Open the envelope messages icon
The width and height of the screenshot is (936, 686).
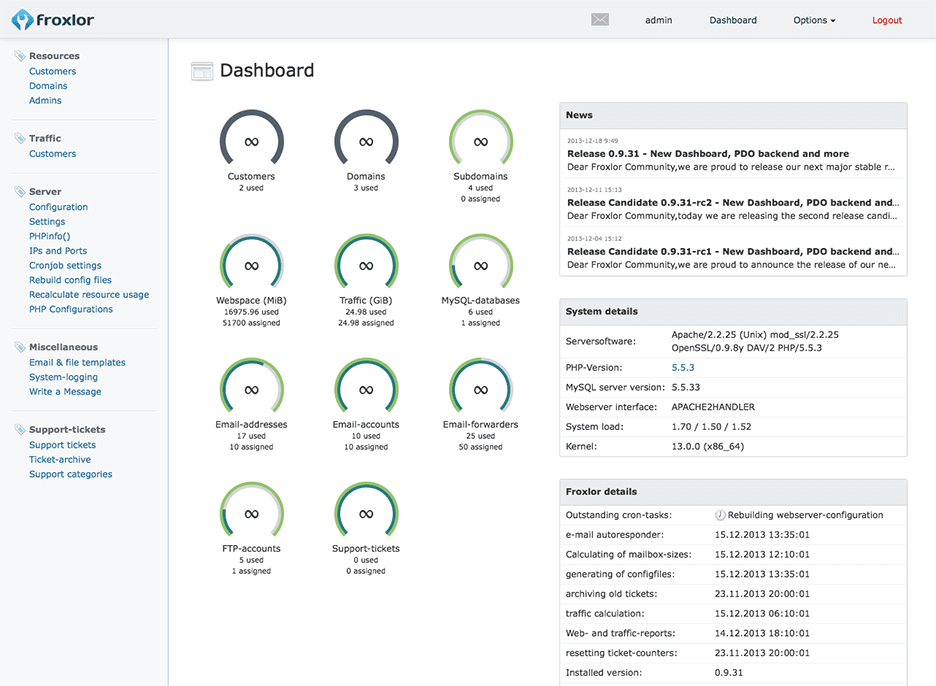point(600,20)
